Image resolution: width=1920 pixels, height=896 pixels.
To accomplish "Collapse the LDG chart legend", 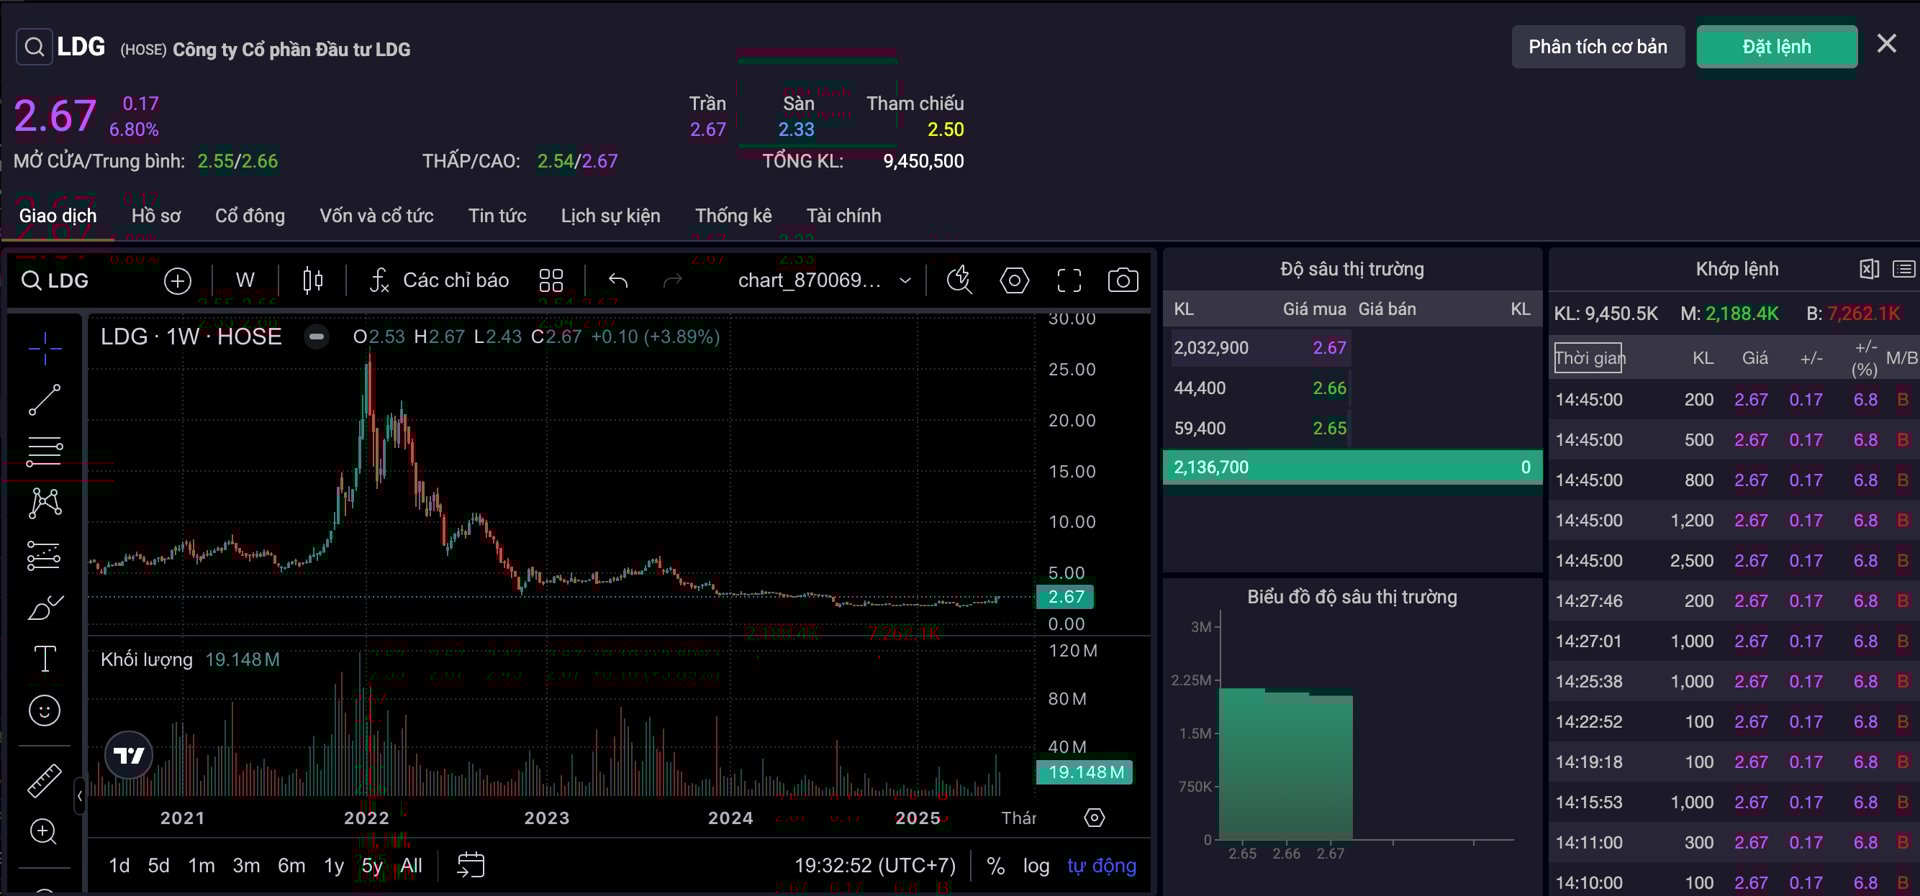I will coord(316,337).
